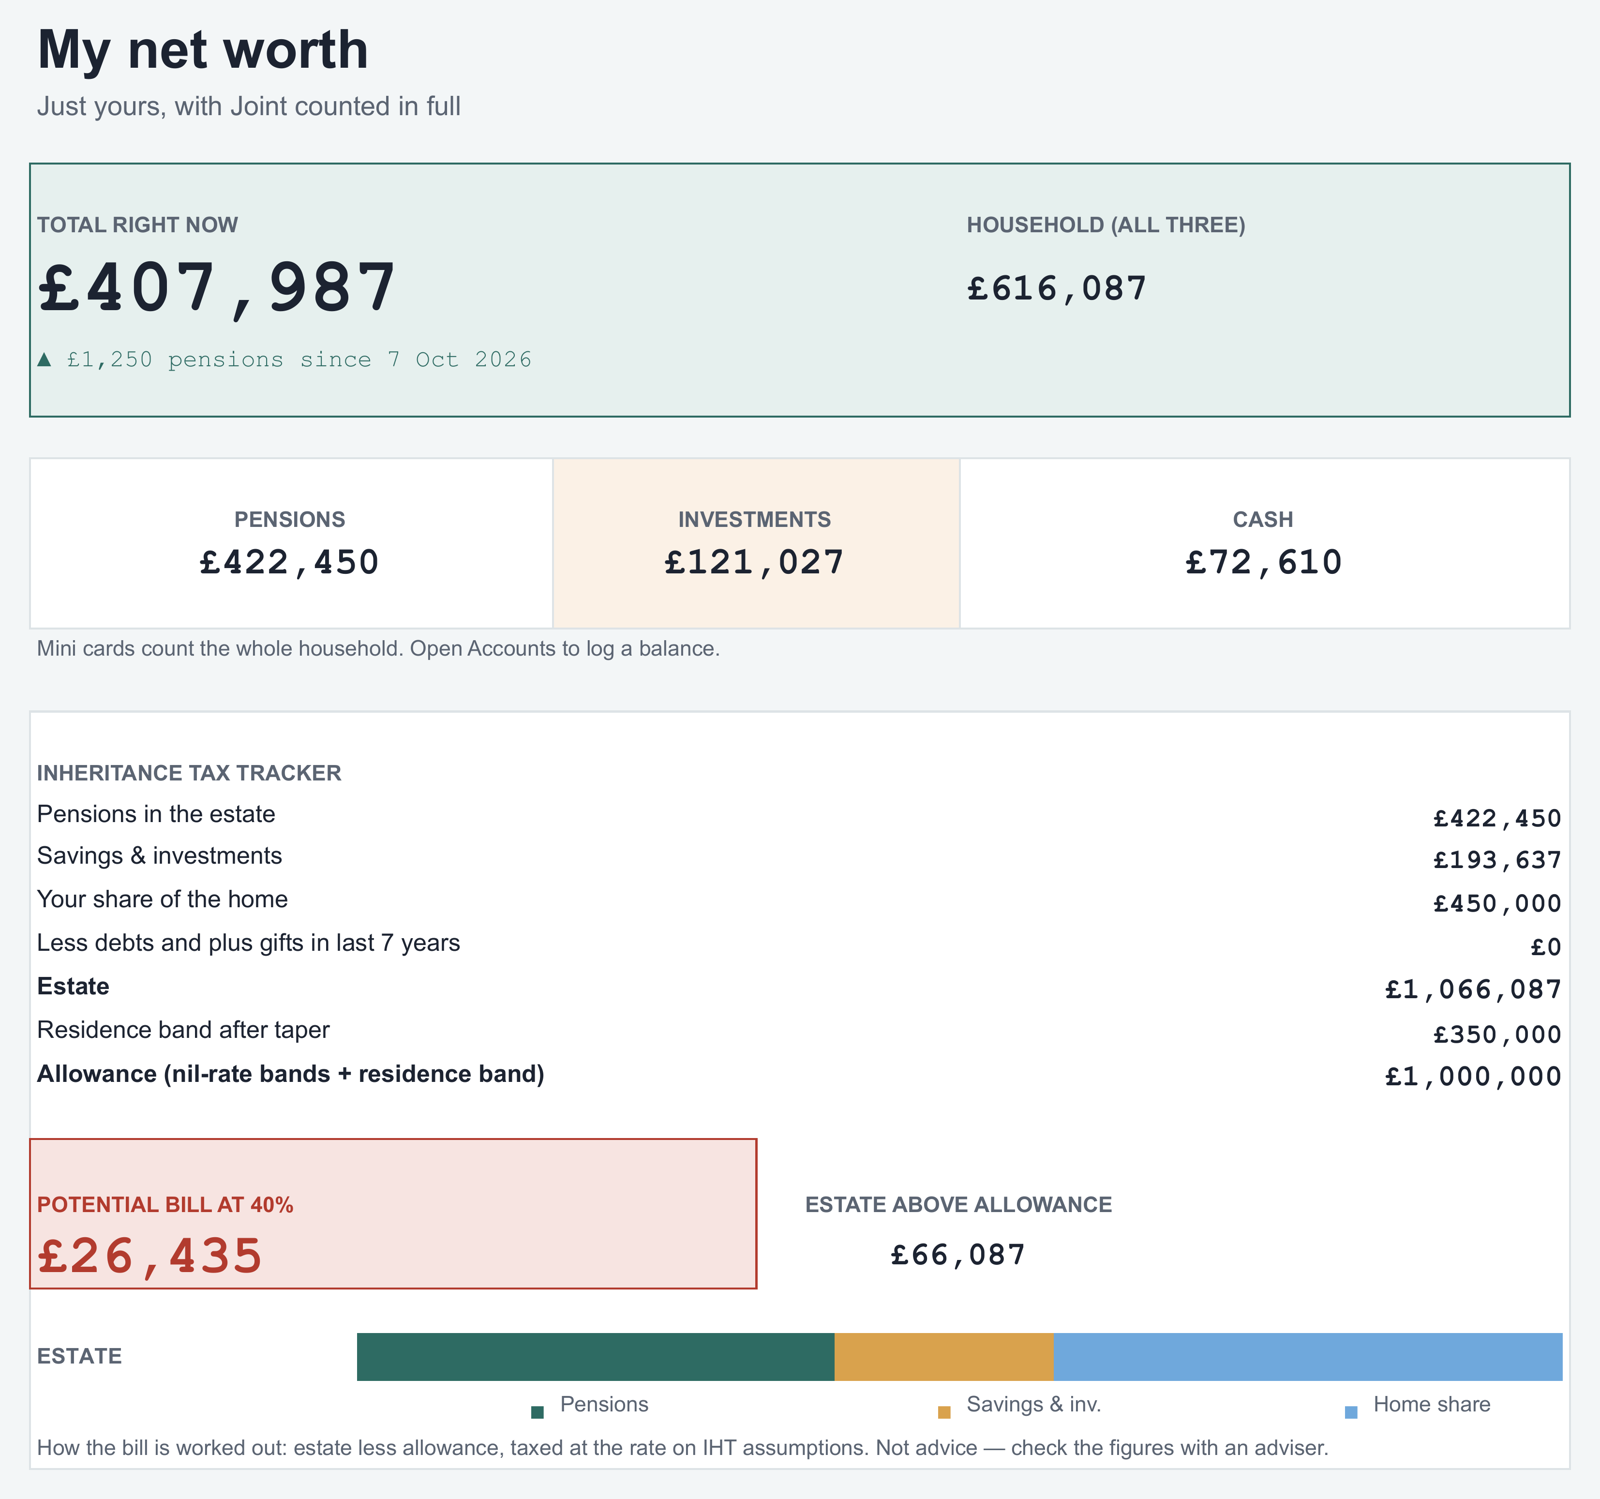Click the 'My net worth' heading
The width and height of the screenshot is (1600, 1499).
click(x=203, y=49)
